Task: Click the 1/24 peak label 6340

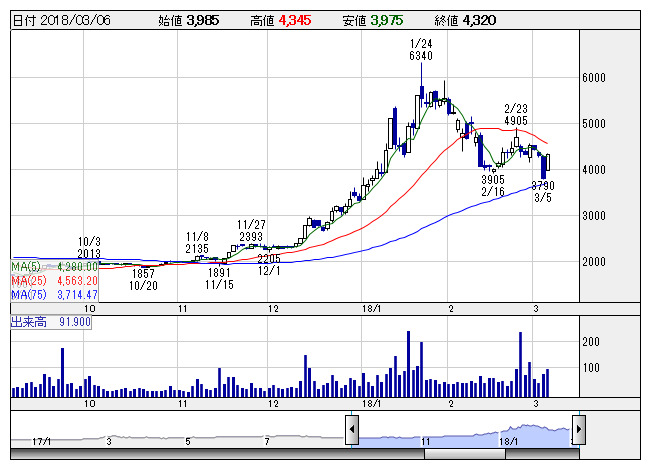Action: 421,57
